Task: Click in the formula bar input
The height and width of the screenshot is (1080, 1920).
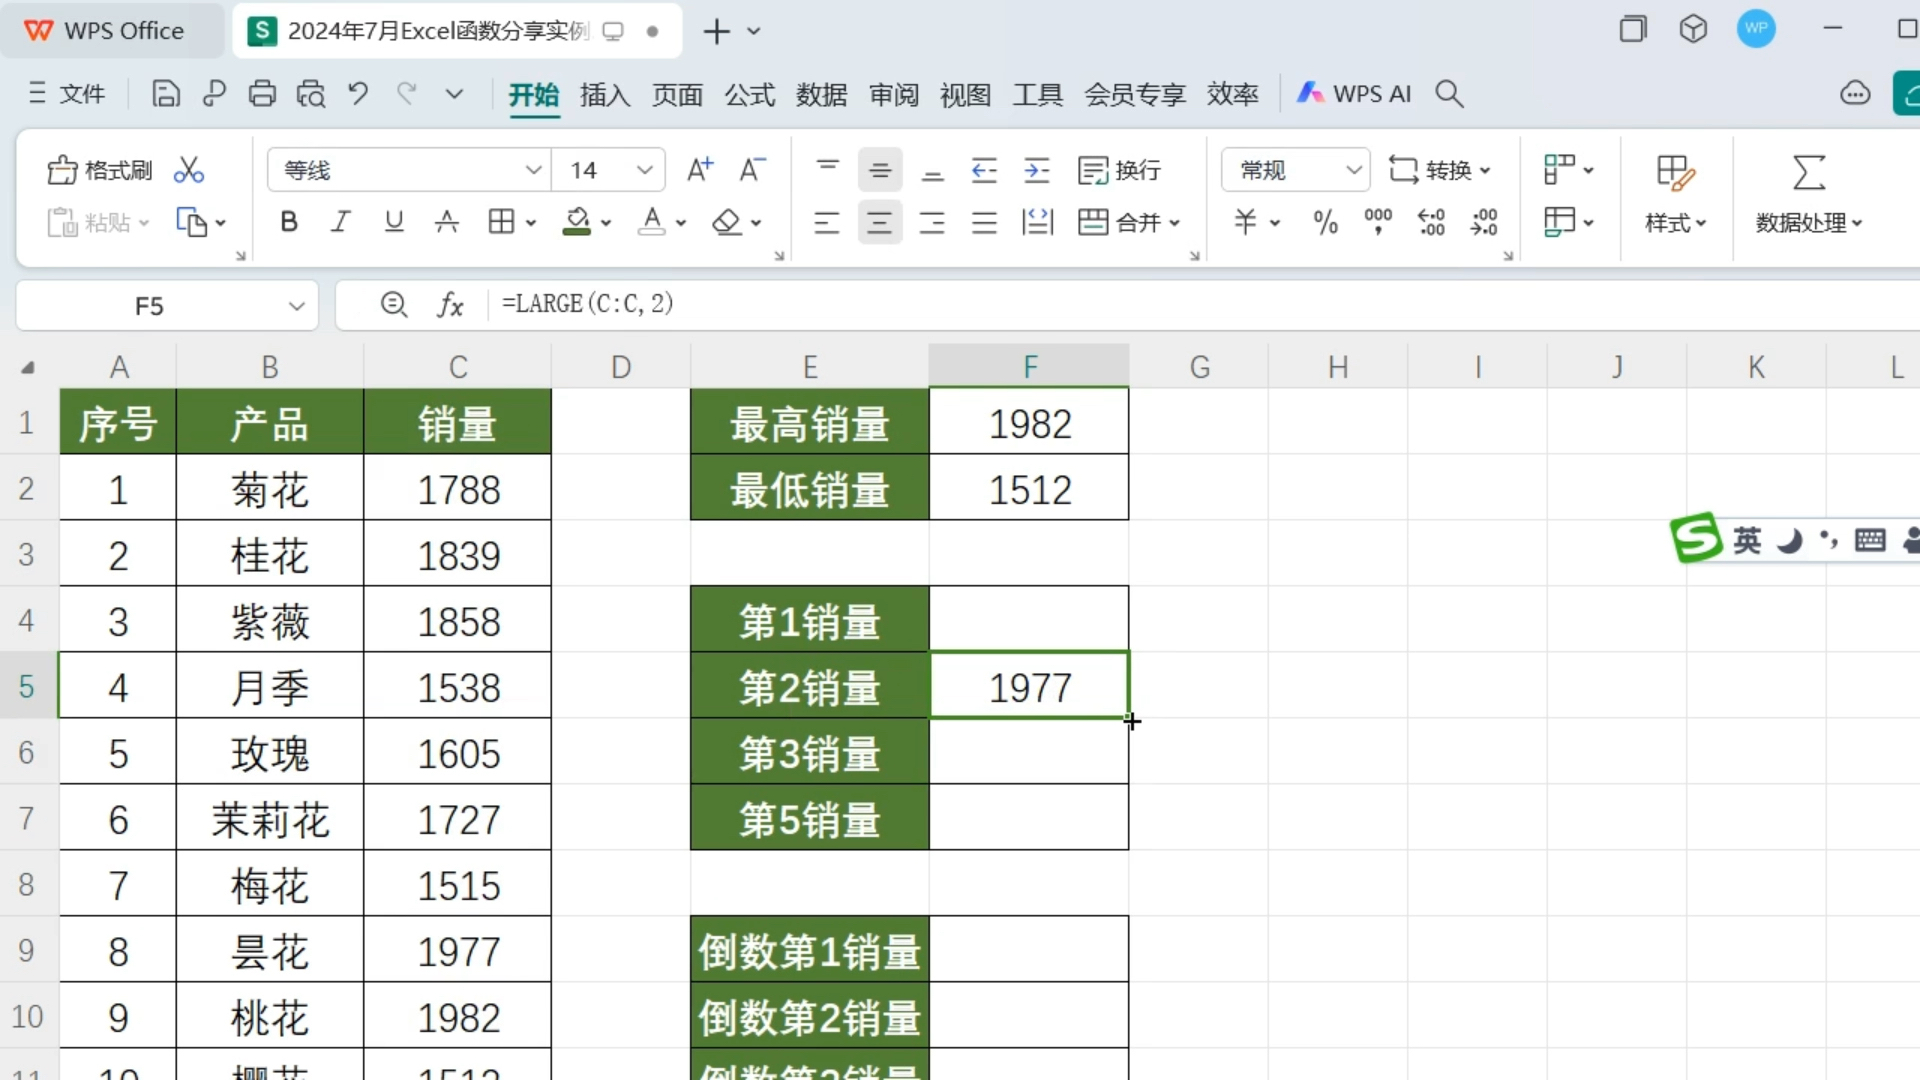Action: coord(1205,304)
